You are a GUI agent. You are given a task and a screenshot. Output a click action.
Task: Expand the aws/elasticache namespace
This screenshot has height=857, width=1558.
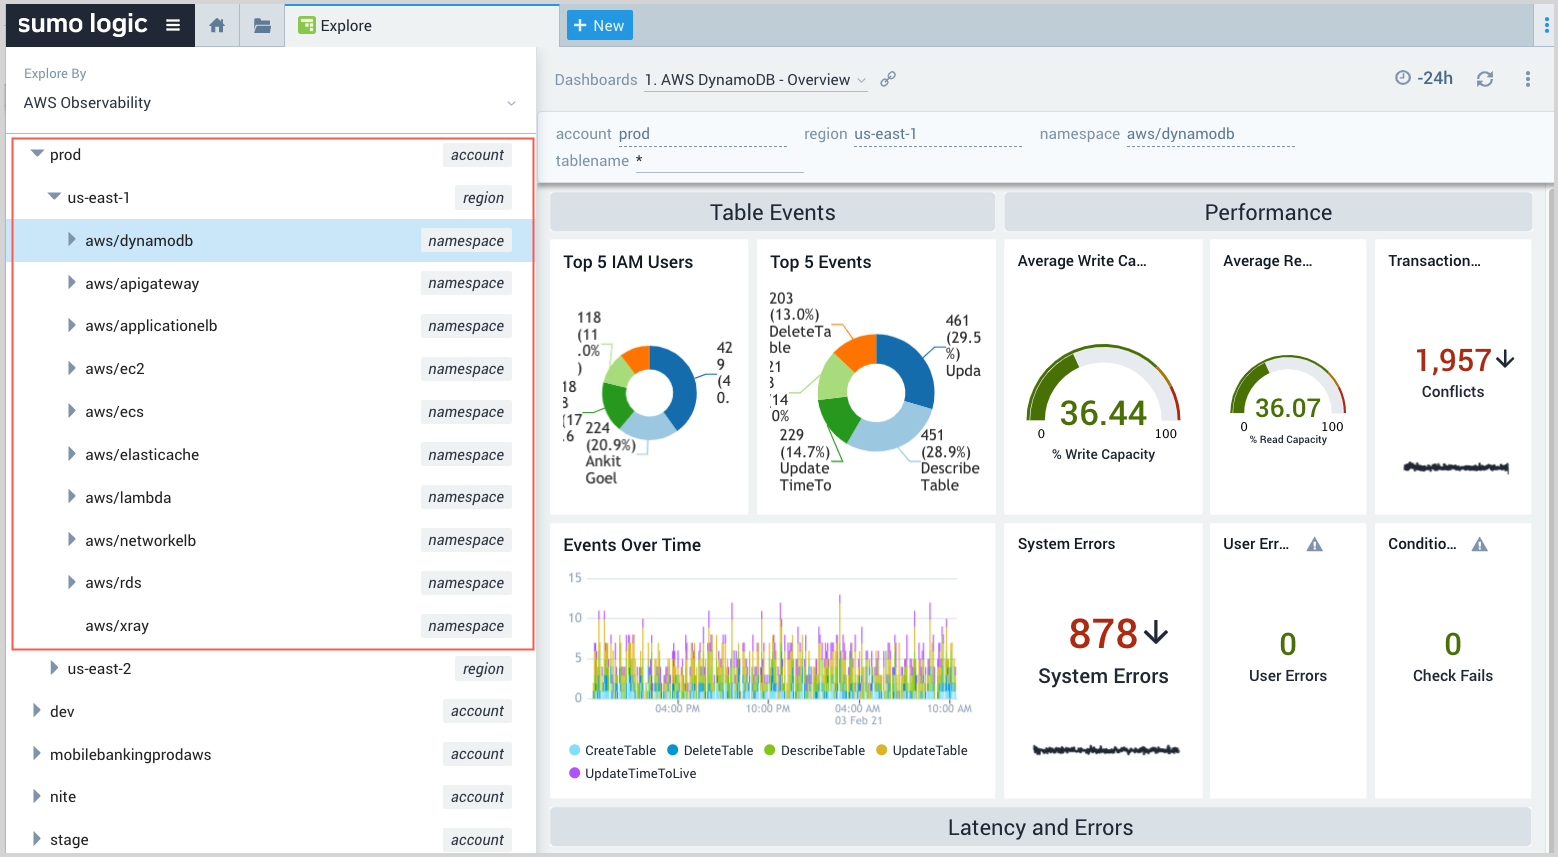[x=71, y=454]
